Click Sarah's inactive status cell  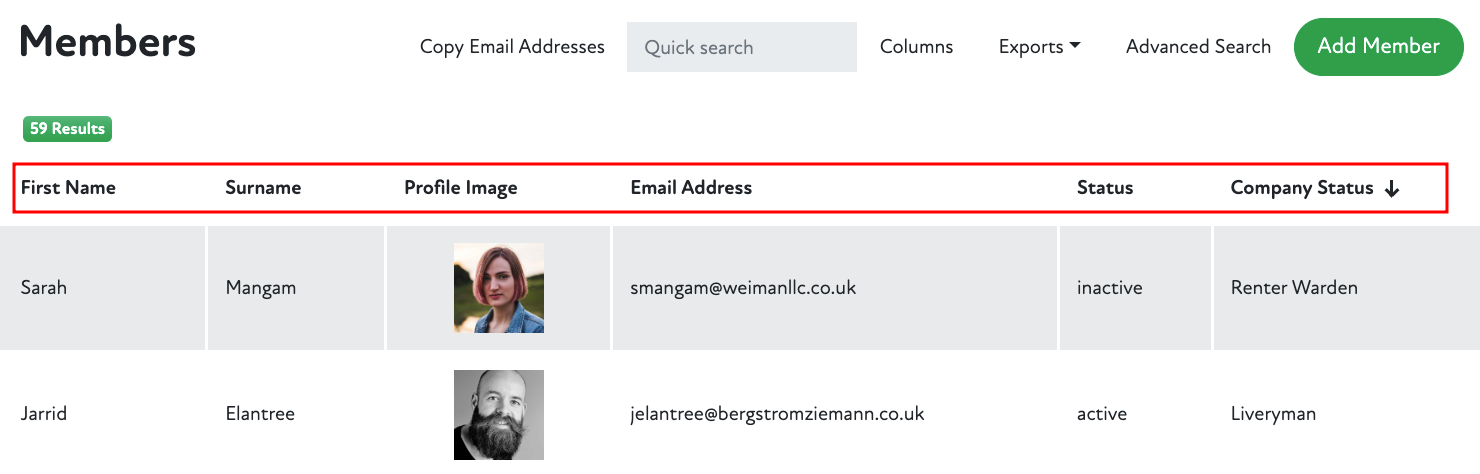[x=1109, y=288]
